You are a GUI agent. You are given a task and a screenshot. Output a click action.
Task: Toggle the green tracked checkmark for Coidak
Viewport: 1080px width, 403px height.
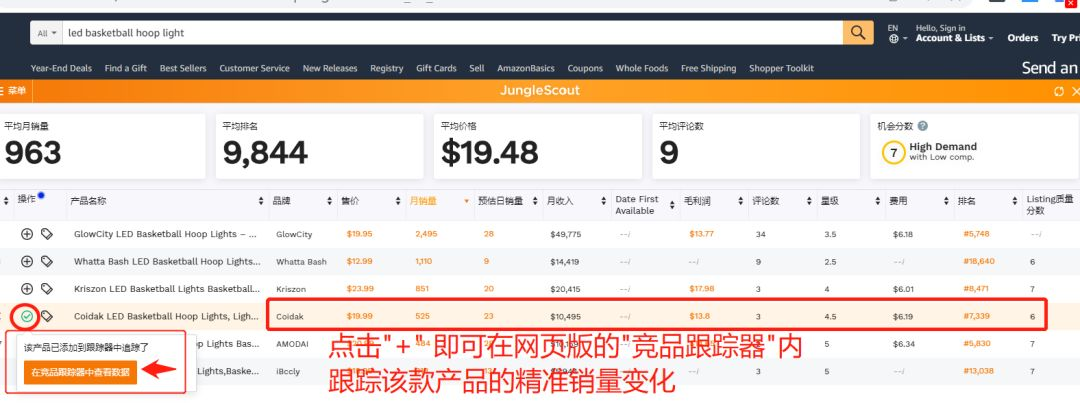point(27,316)
